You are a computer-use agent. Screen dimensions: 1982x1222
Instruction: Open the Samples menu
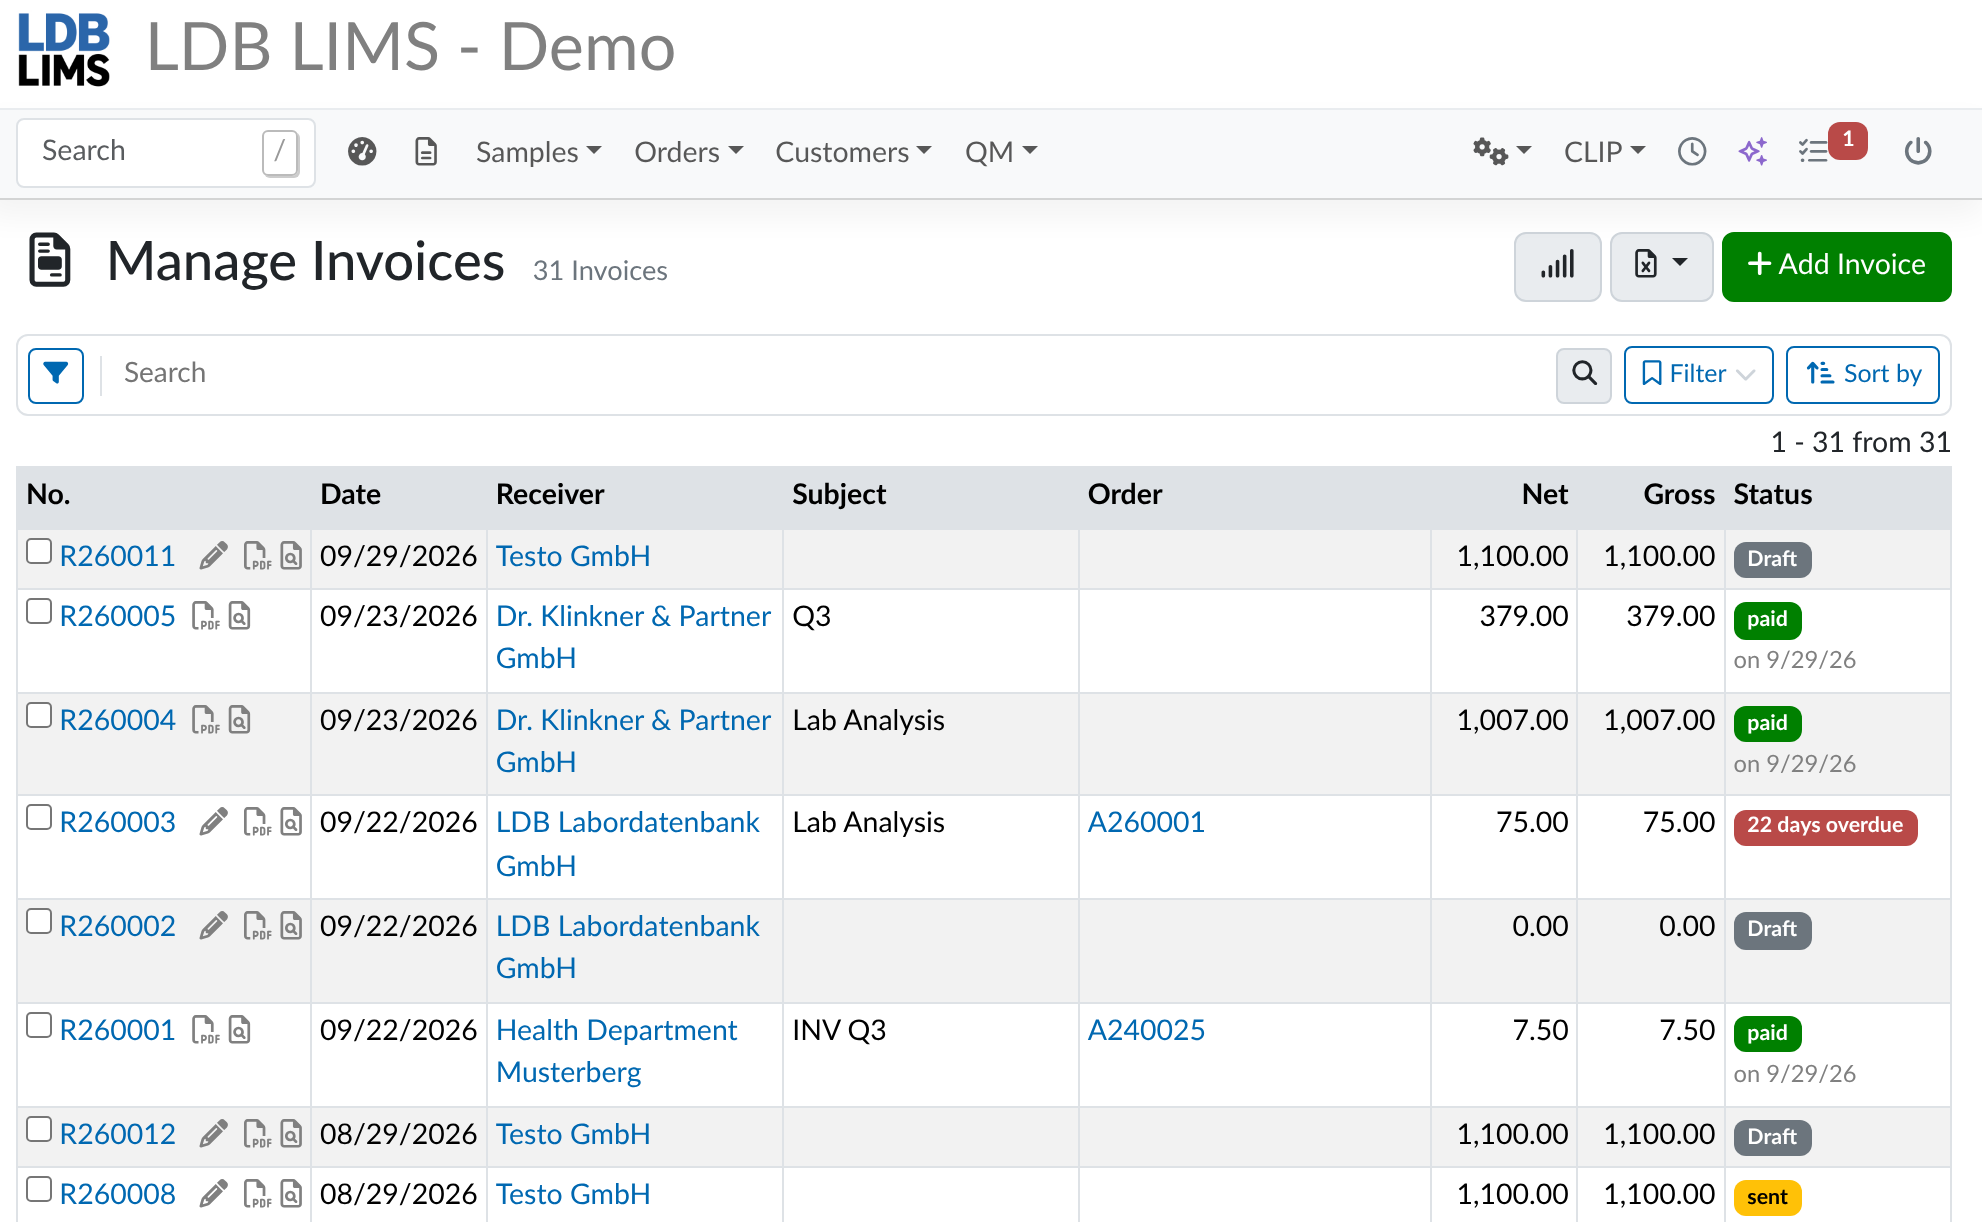[538, 152]
